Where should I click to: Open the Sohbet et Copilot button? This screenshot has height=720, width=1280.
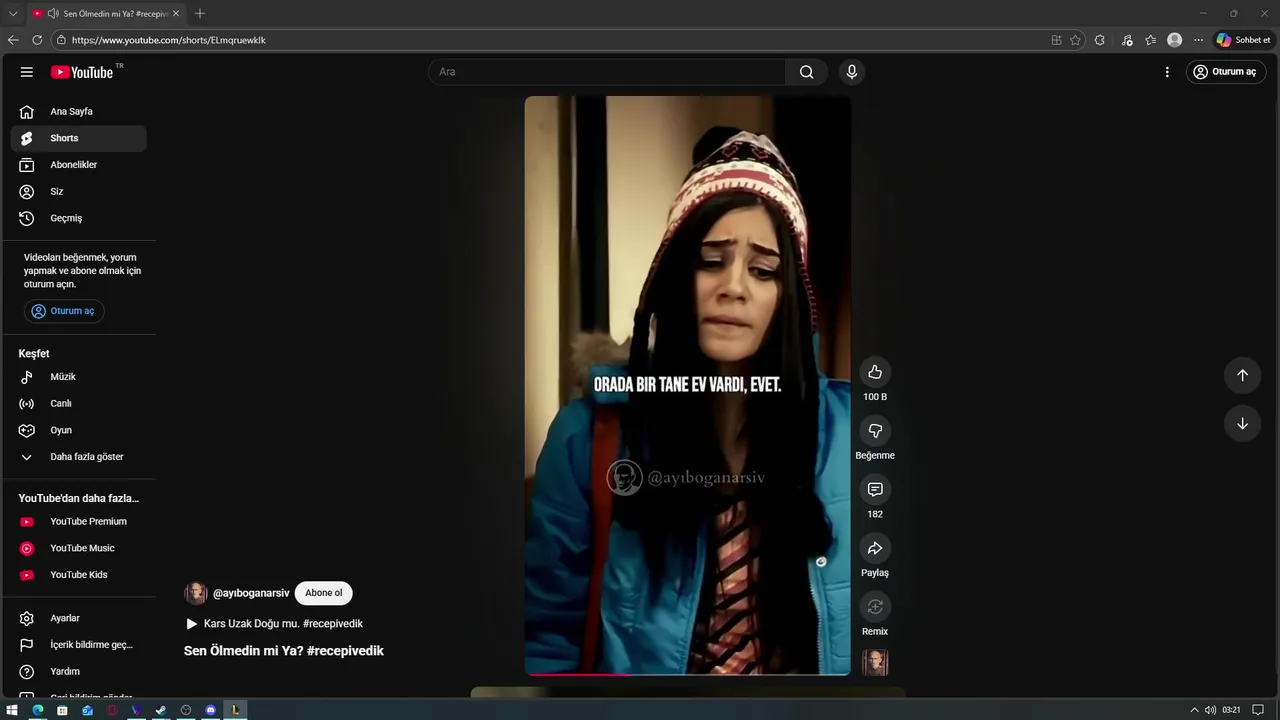tap(1243, 40)
